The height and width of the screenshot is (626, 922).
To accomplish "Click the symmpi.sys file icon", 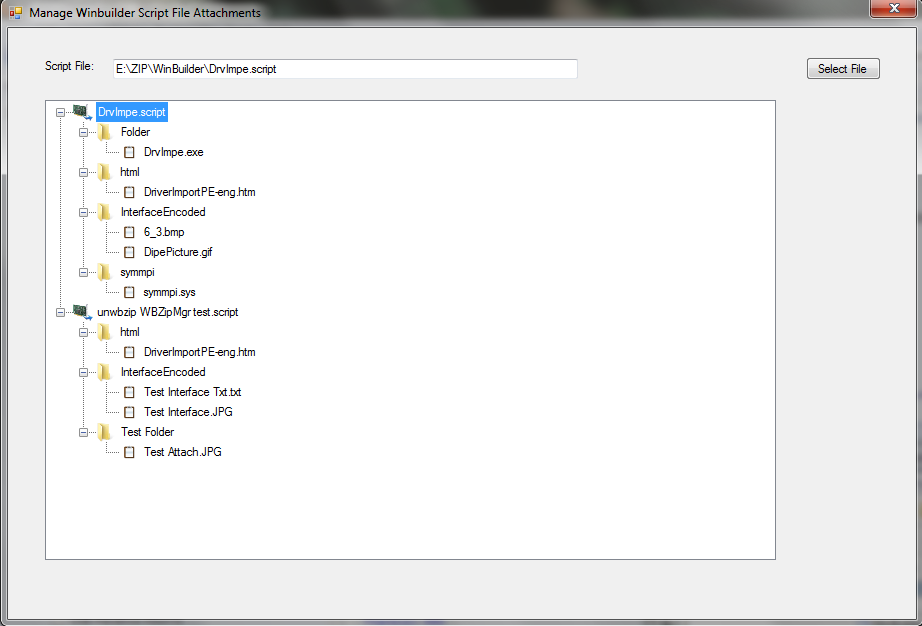I will (129, 292).
